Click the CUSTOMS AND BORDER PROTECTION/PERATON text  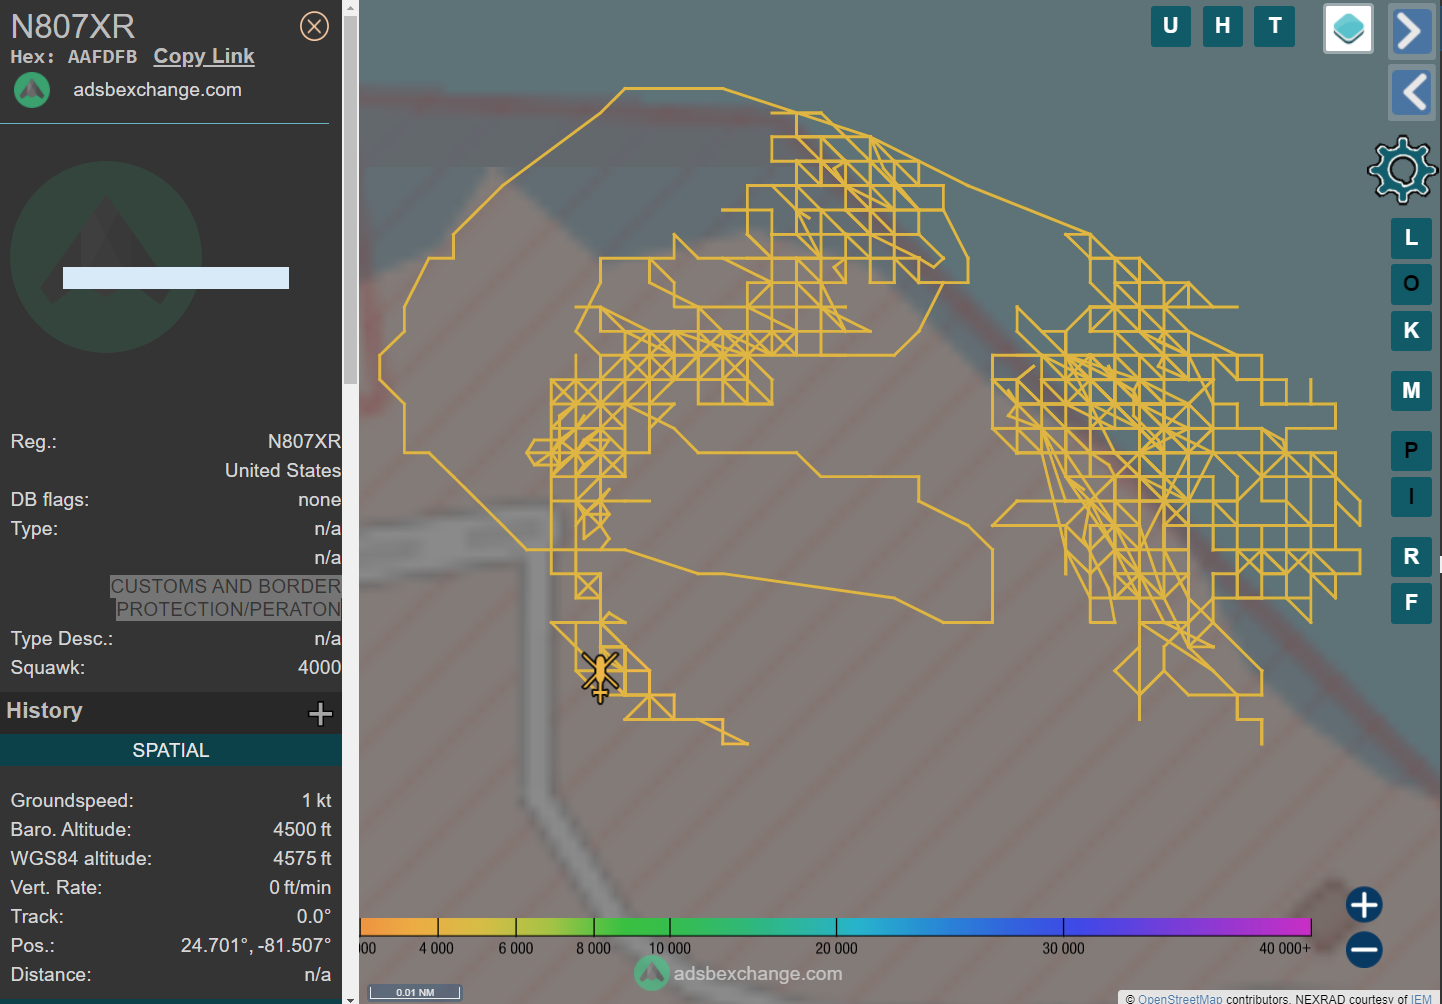tap(226, 598)
